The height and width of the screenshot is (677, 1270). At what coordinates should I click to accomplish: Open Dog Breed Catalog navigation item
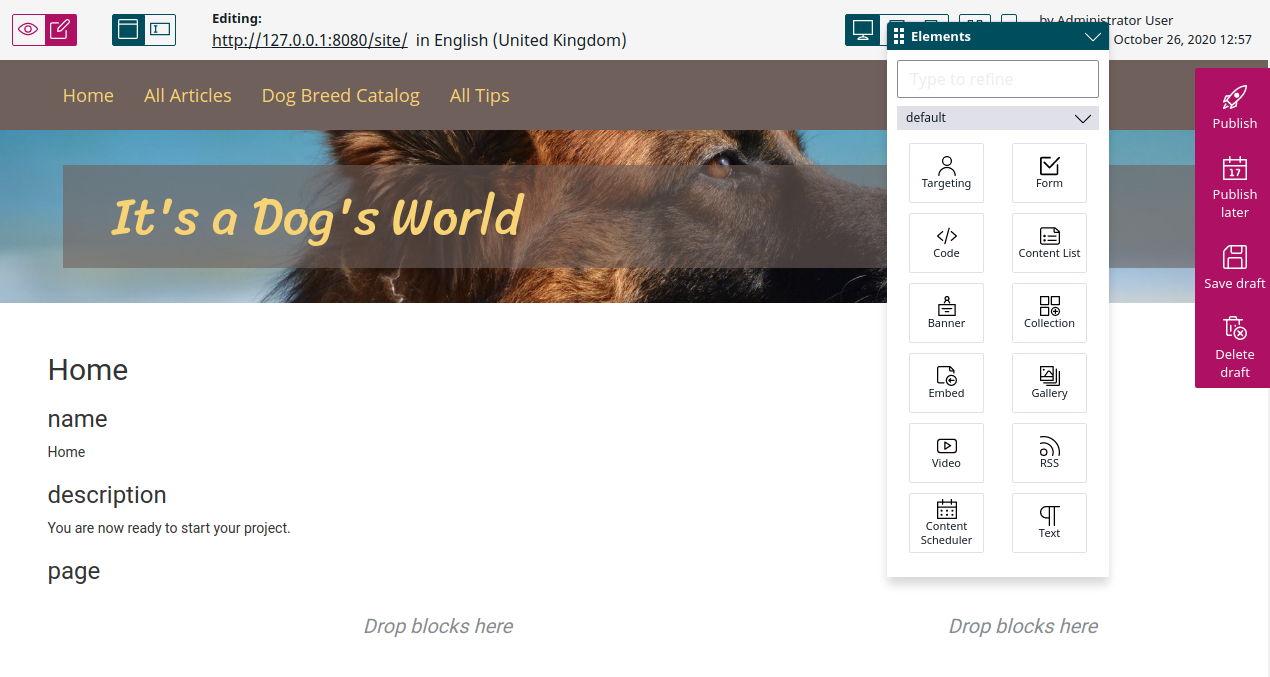(341, 95)
